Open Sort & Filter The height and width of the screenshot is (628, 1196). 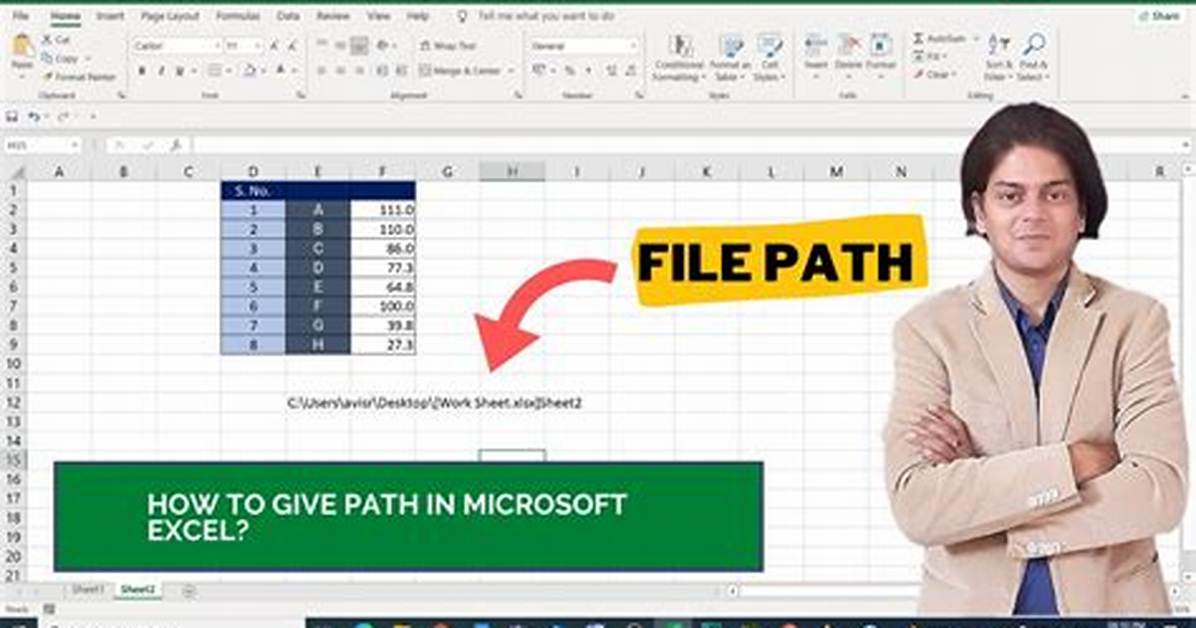(998, 58)
